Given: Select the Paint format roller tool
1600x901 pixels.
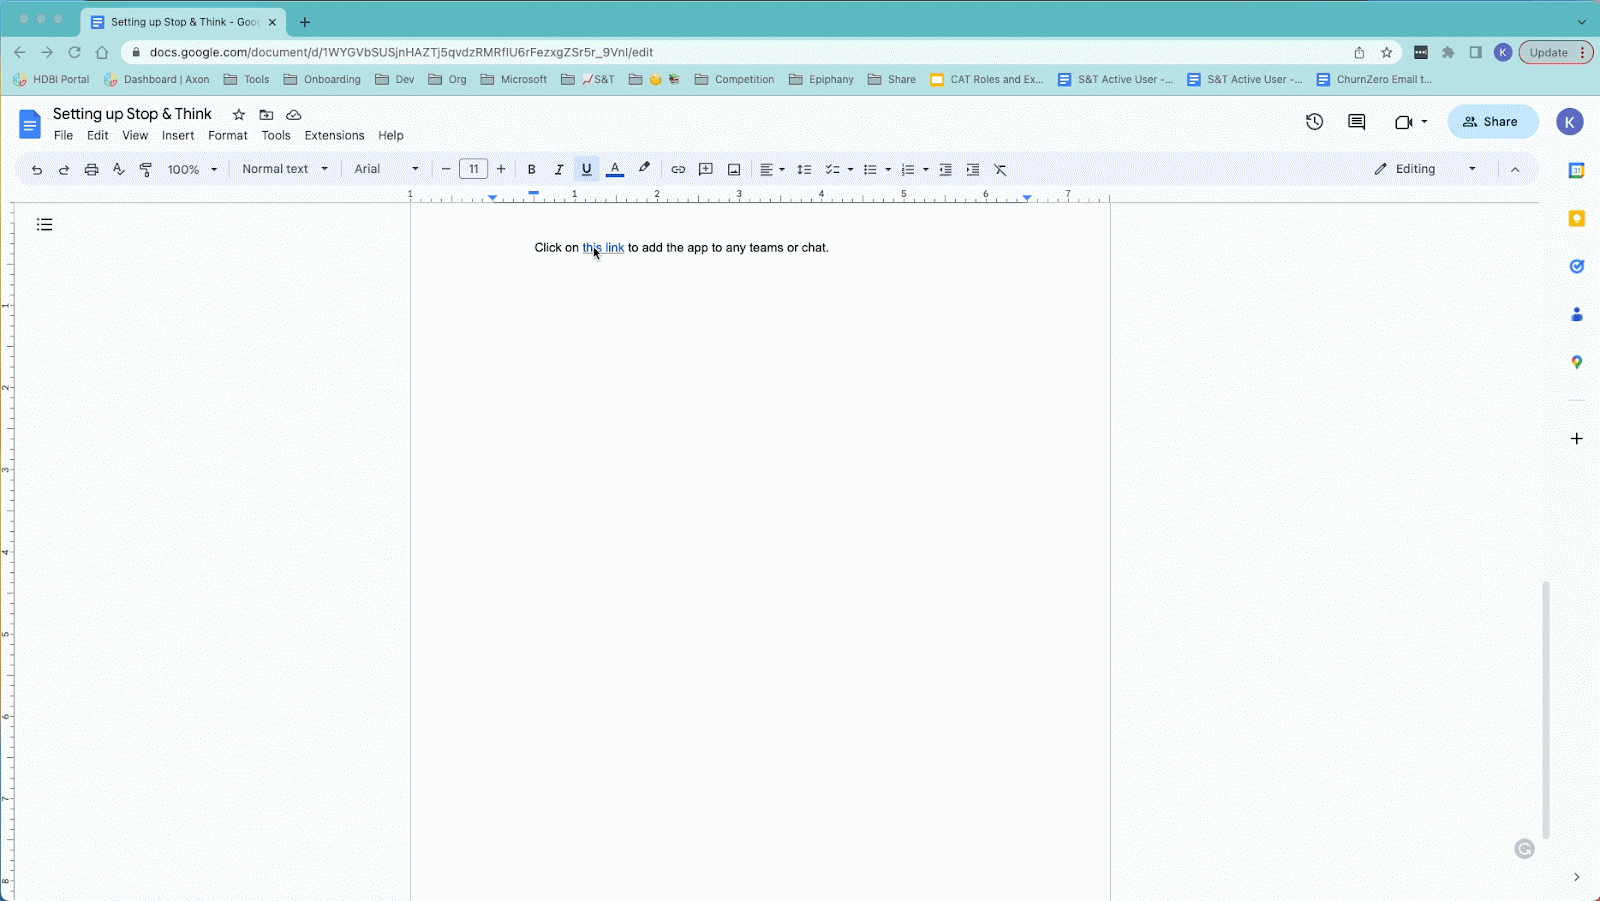Looking at the screenshot, I should pyautogui.click(x=146, y=170).
